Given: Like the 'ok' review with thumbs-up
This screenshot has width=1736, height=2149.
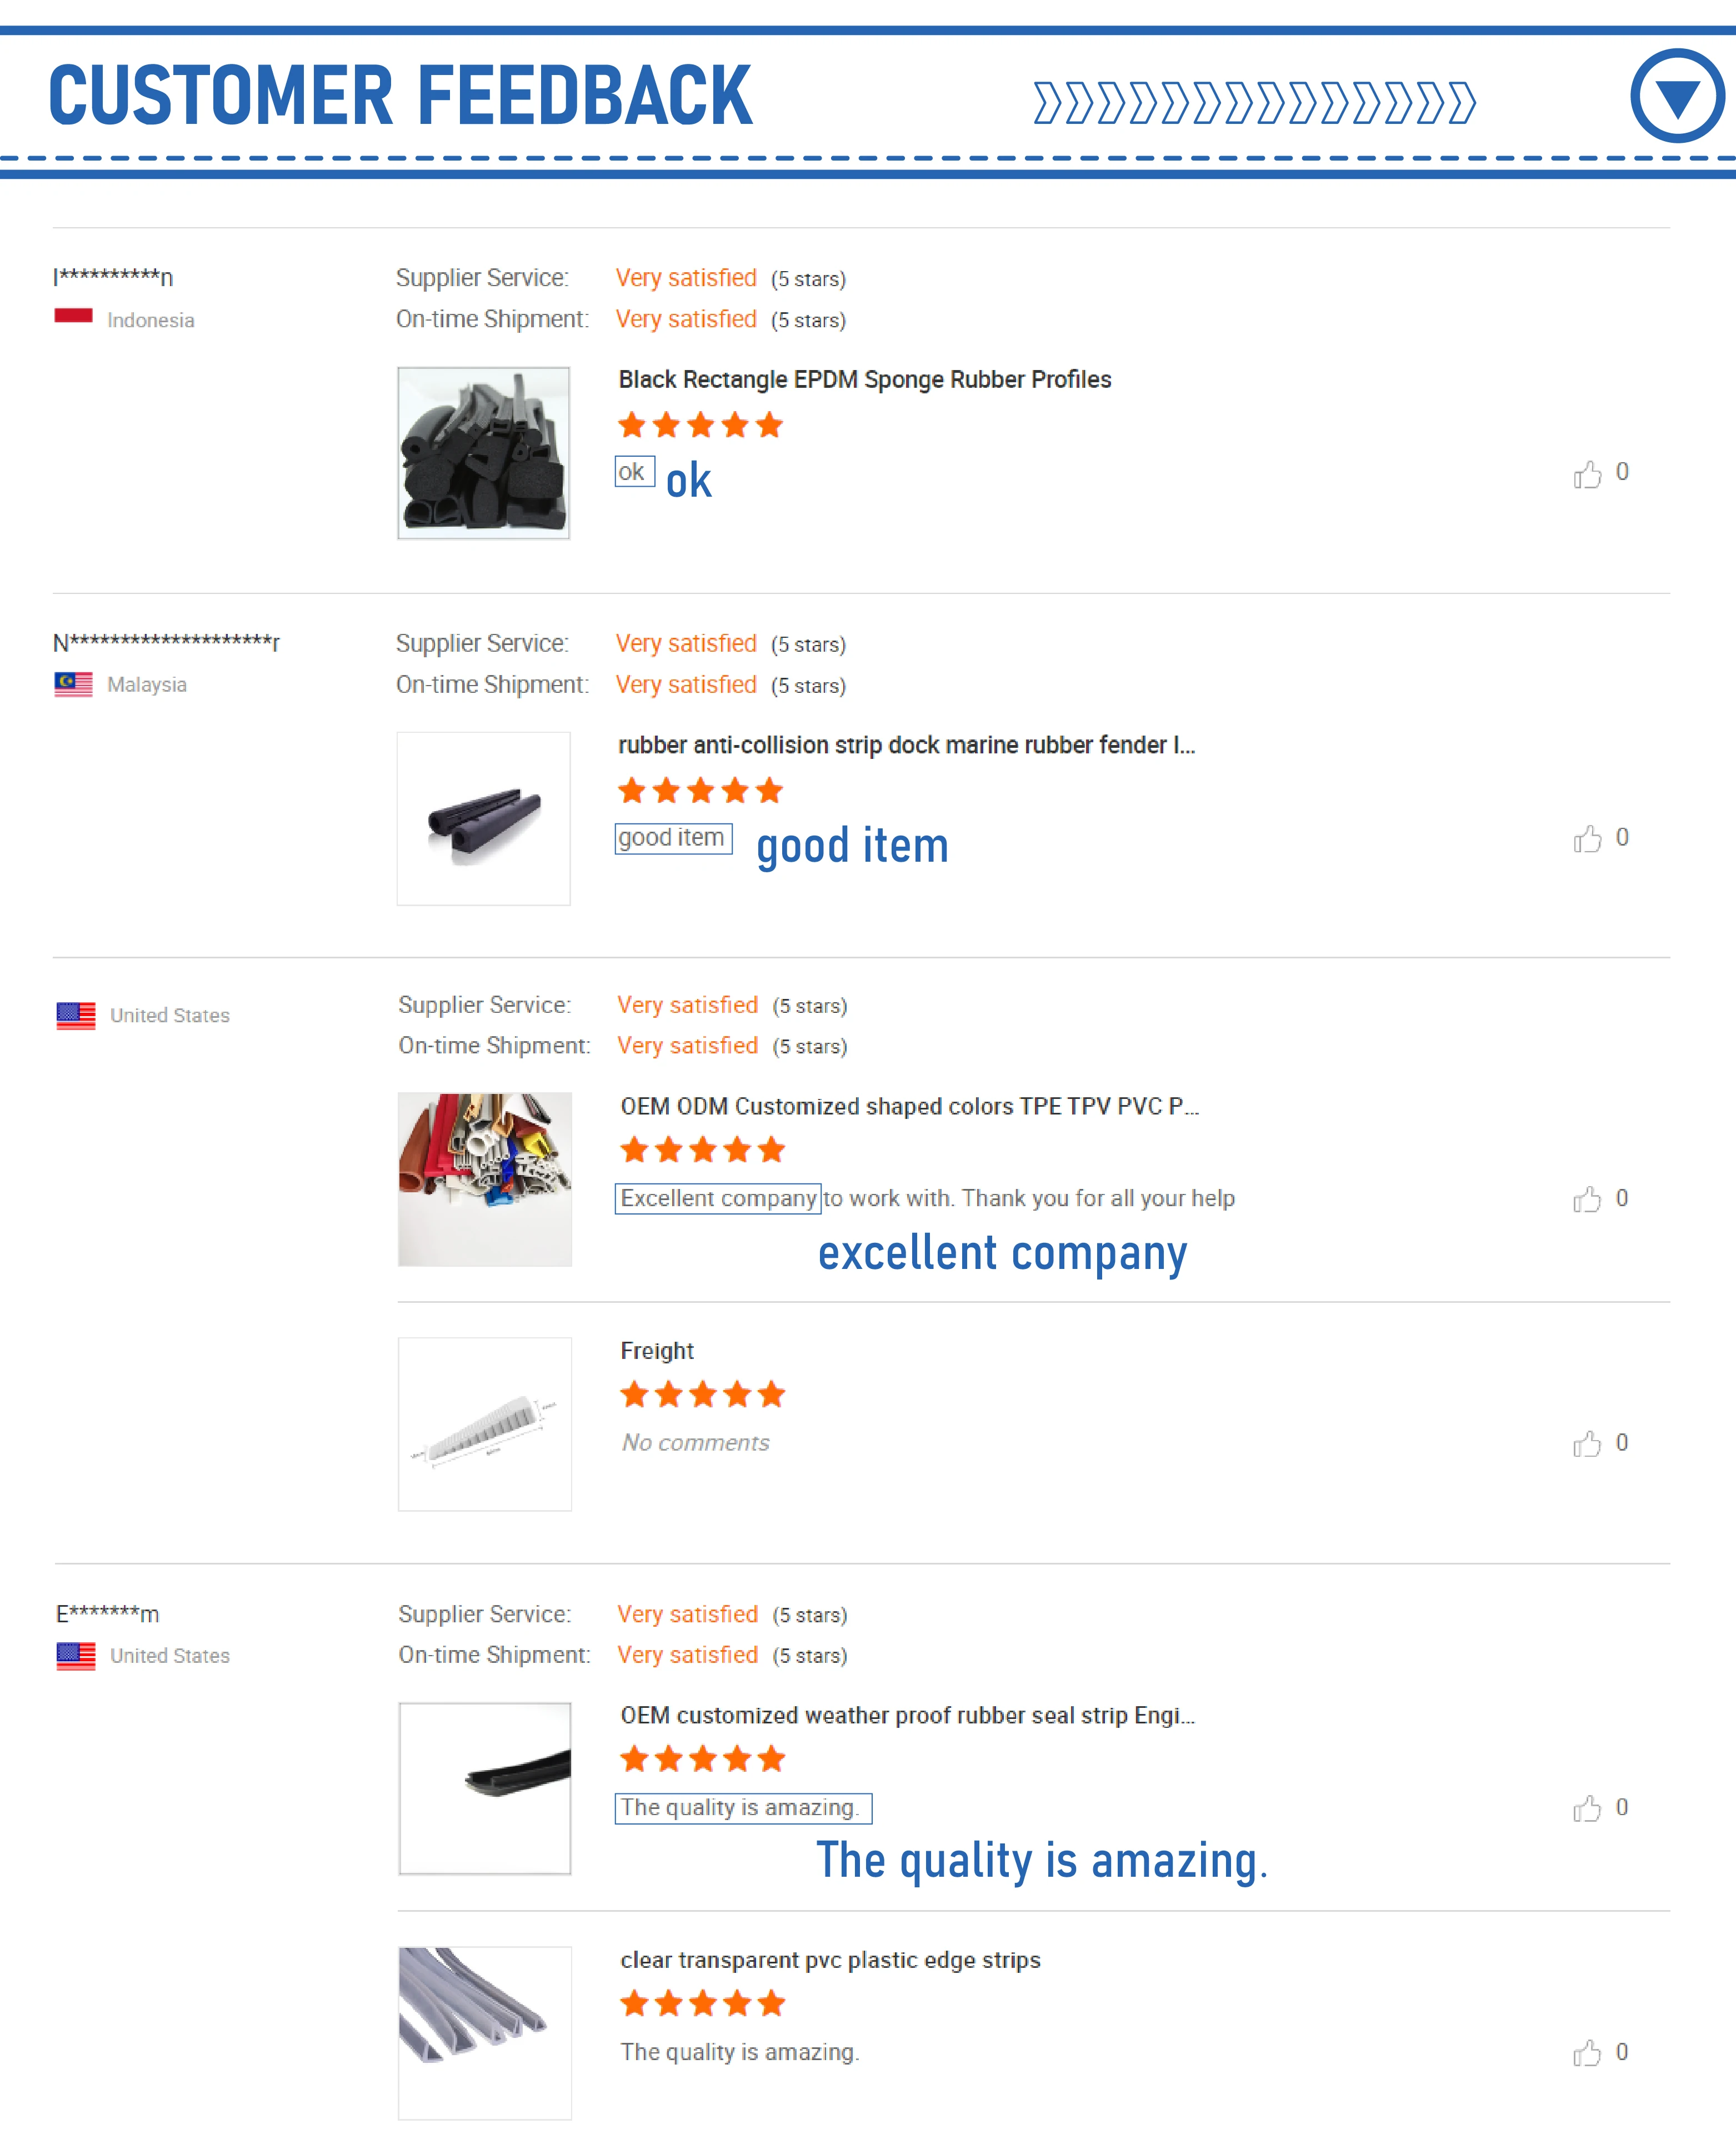Looking at the screenshot, I should click(1587, 473).
